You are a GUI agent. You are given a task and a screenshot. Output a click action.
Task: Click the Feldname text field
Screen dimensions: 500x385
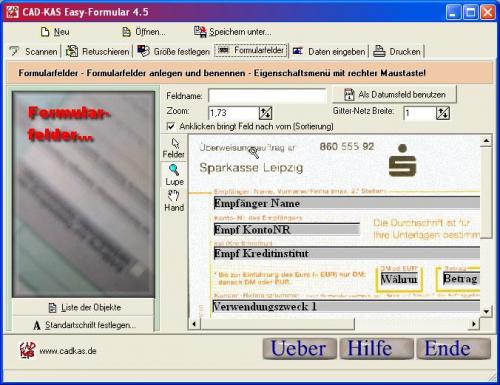pyautogui.click(x=267, y=96)
